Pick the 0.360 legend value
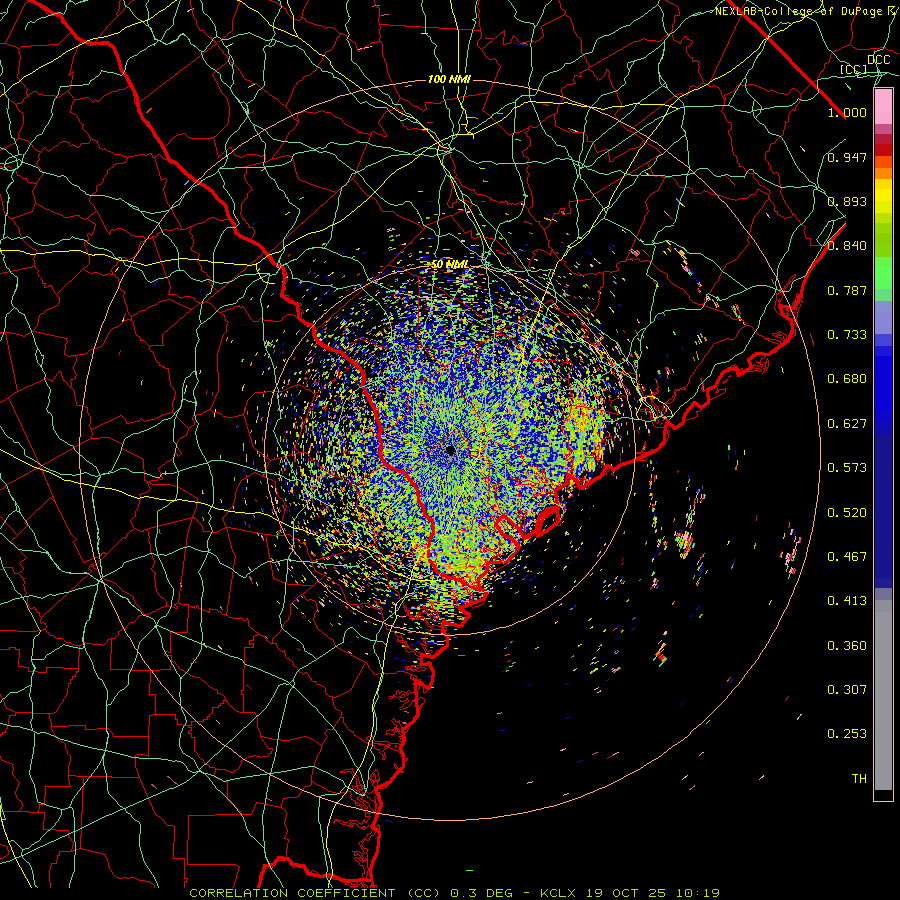The width and height of the screenshot is (900, 900). pos(847,646)
